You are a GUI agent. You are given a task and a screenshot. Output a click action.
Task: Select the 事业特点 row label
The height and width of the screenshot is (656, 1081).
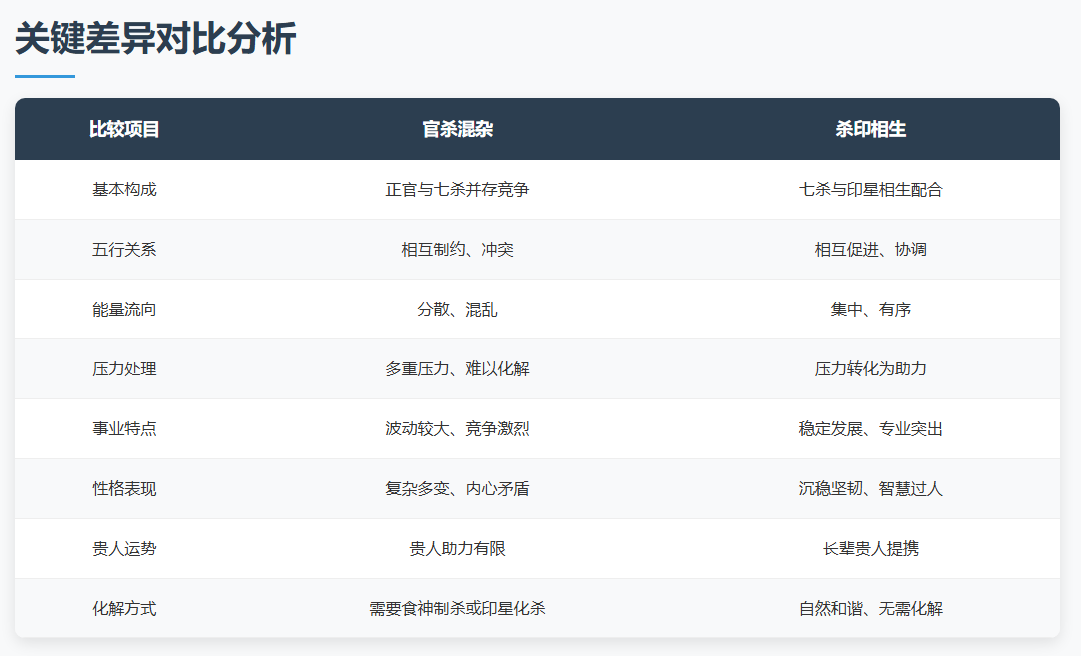[x=124, y=429]
